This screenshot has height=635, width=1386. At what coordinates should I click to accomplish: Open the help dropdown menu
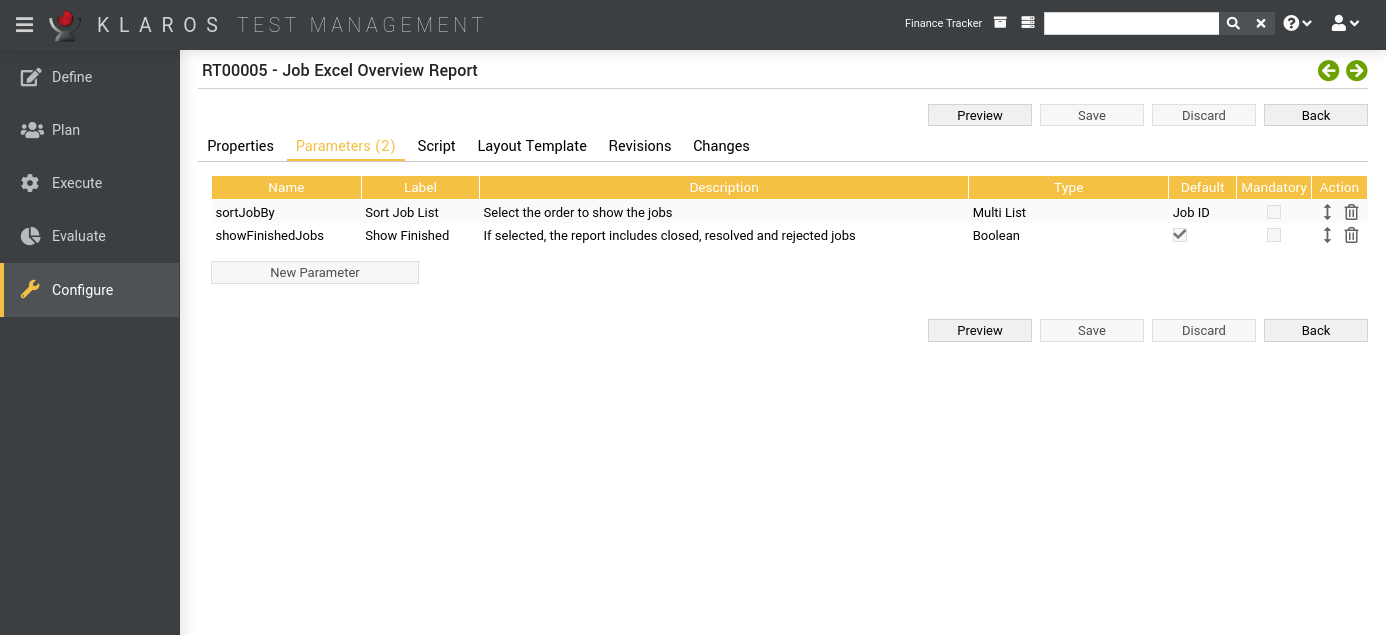(1296, 22)
